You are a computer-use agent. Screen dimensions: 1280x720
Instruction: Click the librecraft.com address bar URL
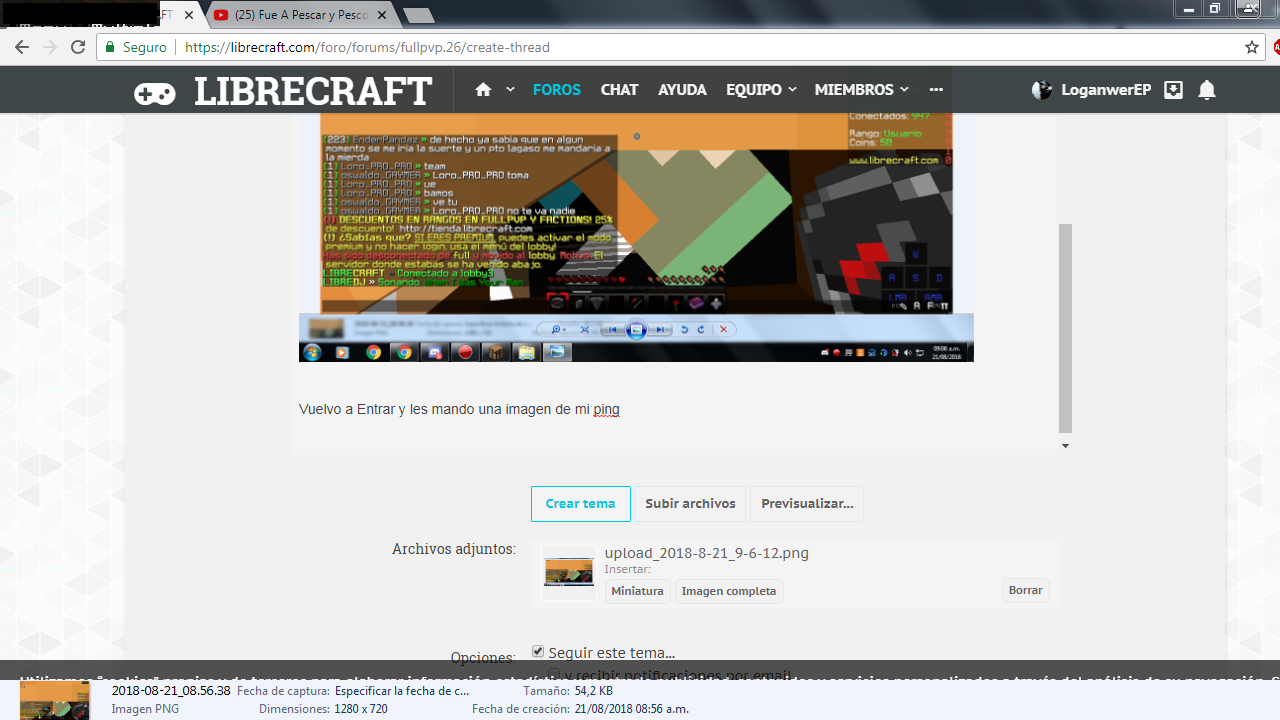pos(367,47)
